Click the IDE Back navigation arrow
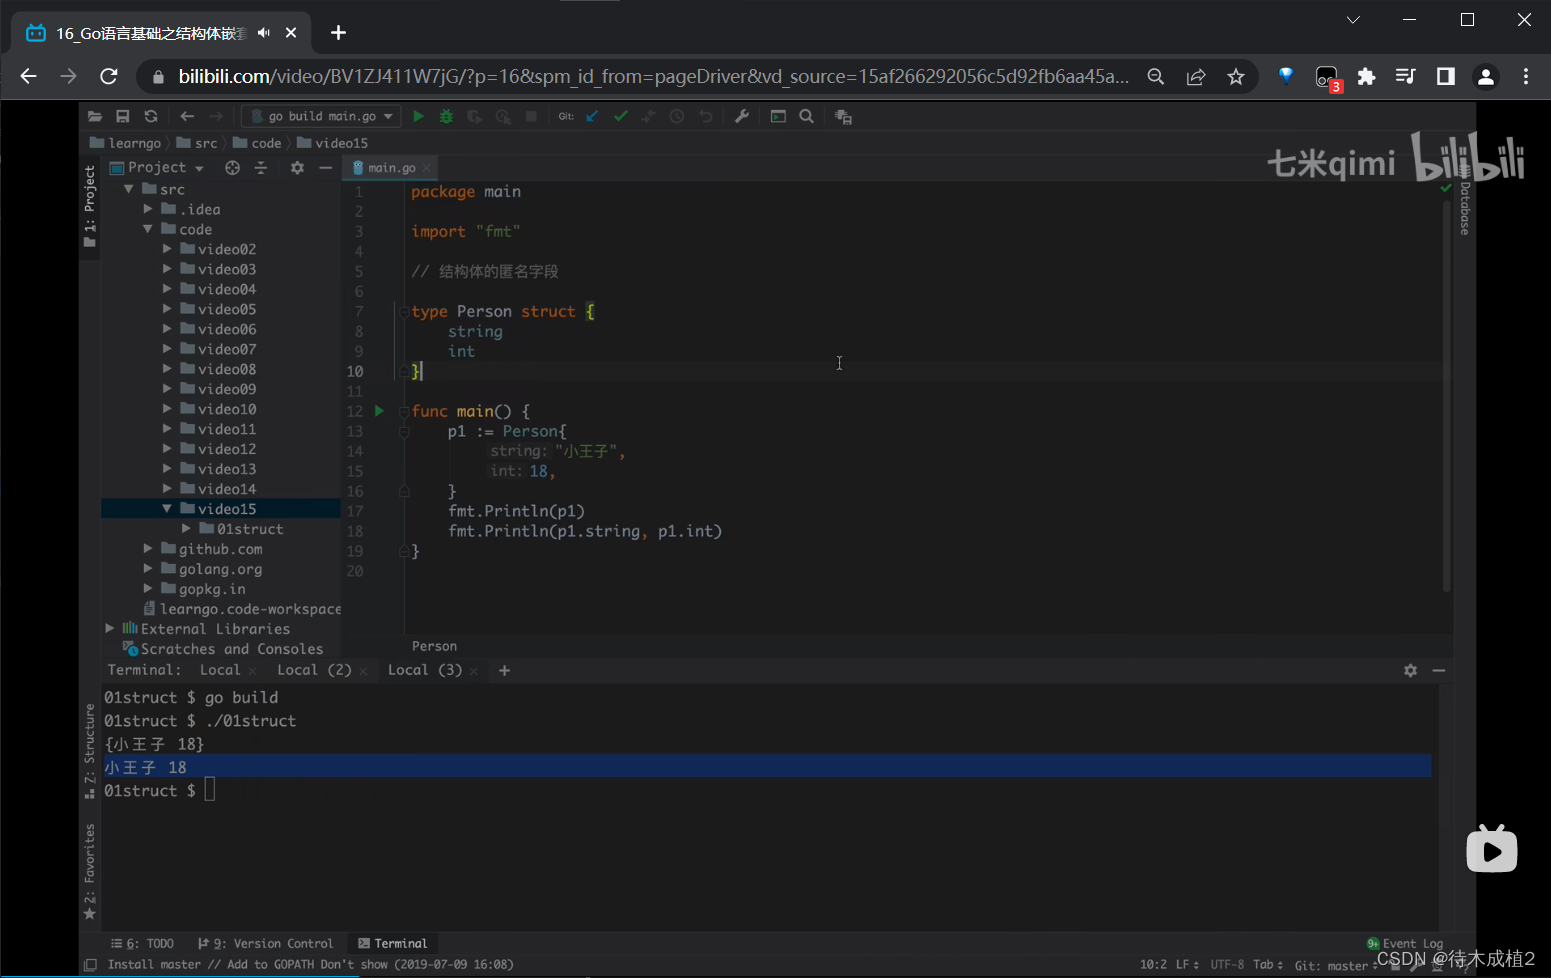Image resolution: width=1551 pixels, height=978 pixels. tap(187, 117)
